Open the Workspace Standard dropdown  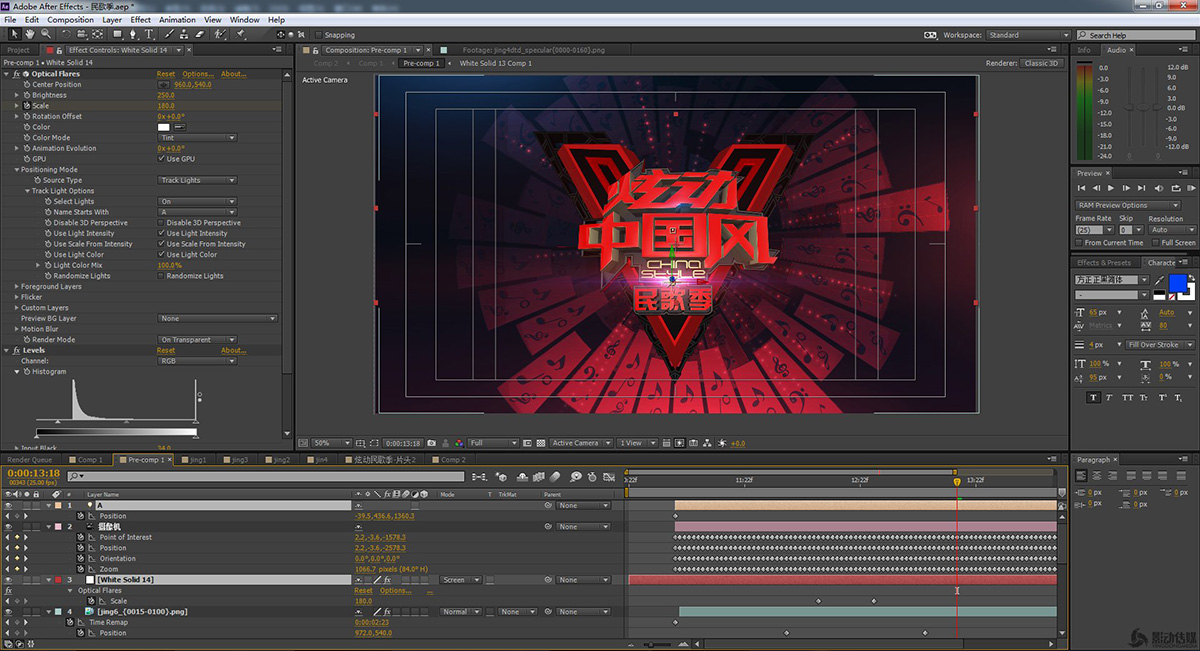1028,35
